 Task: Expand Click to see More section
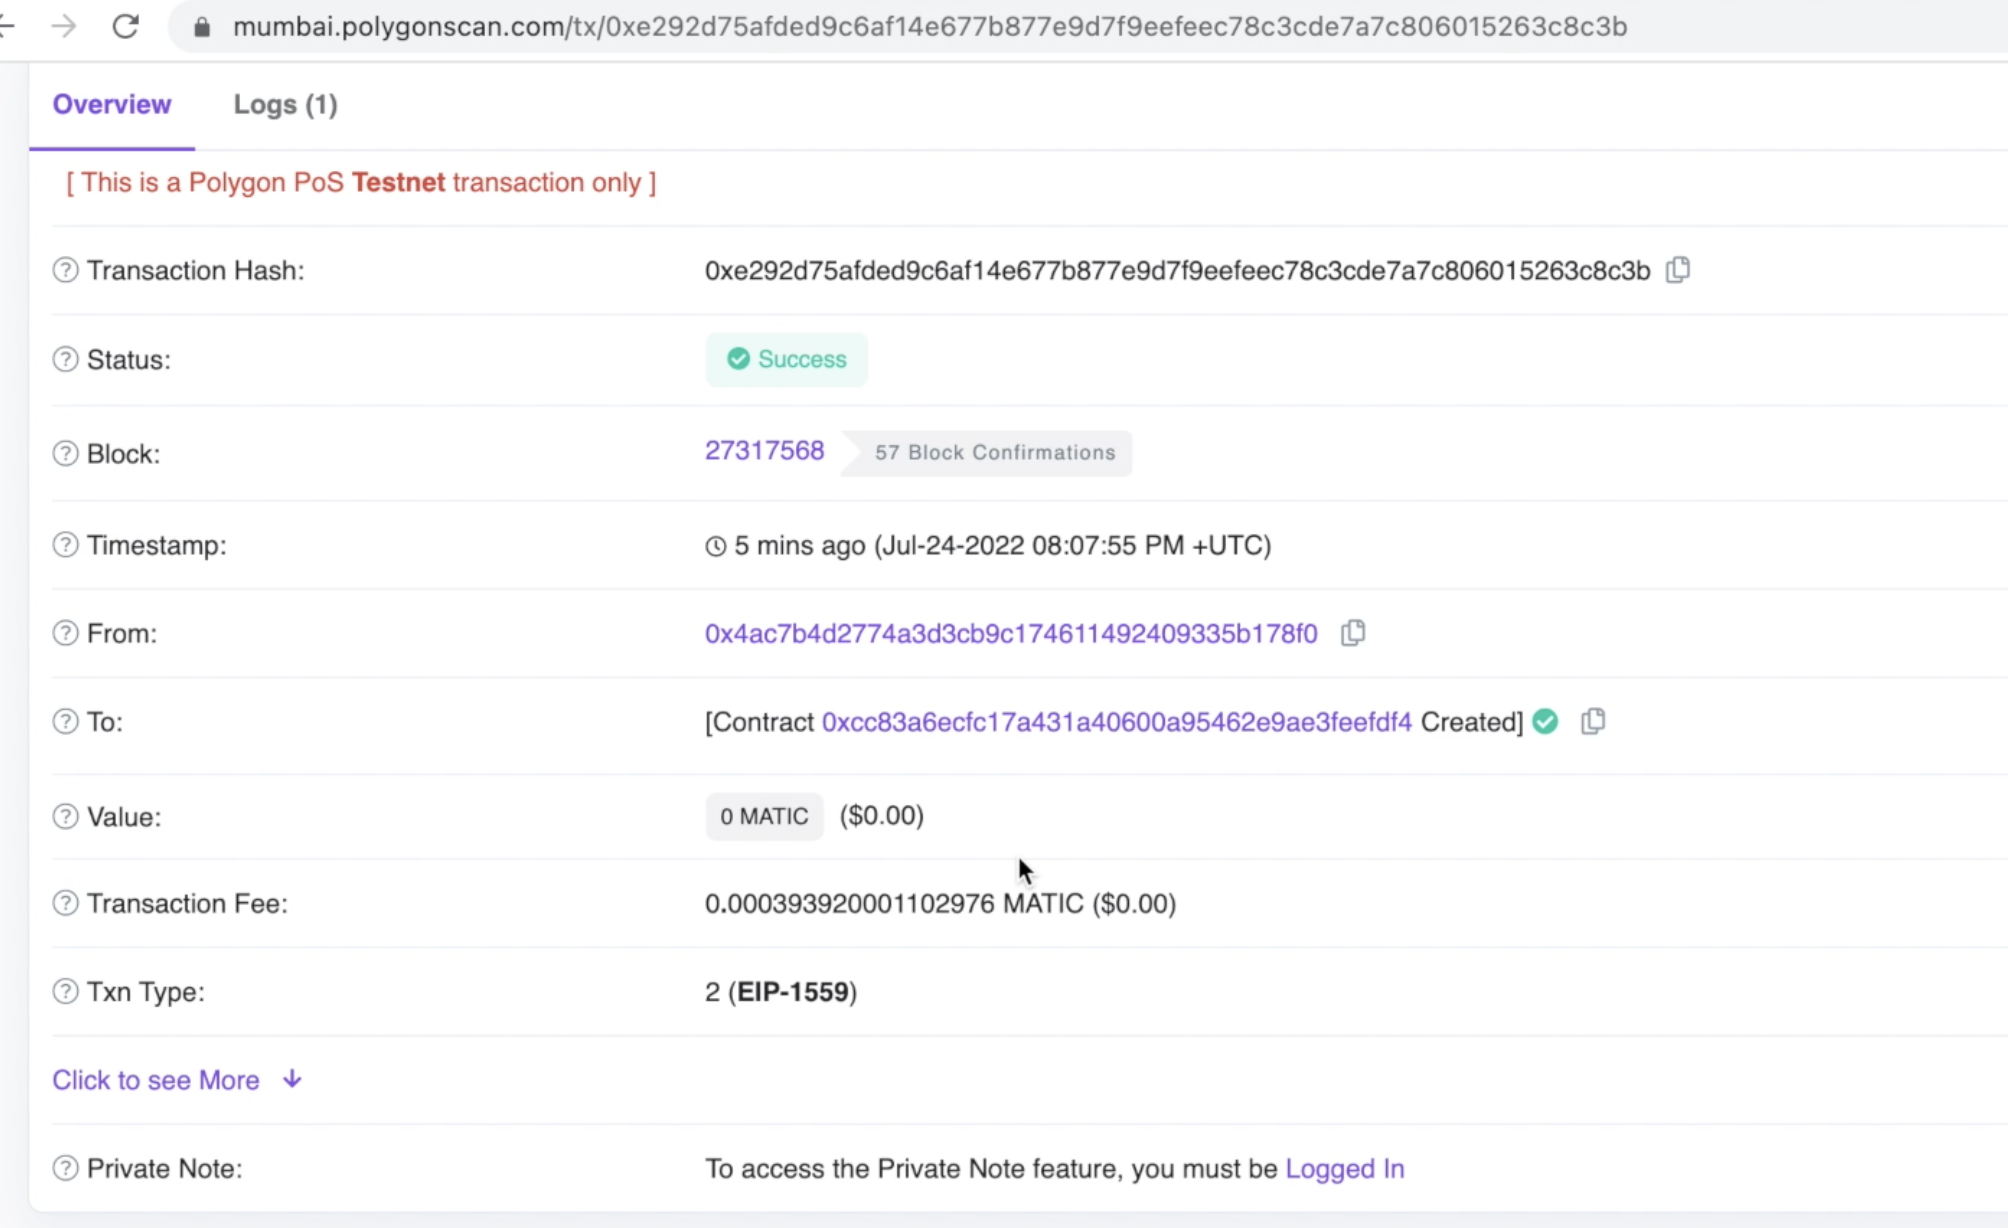156,1080
